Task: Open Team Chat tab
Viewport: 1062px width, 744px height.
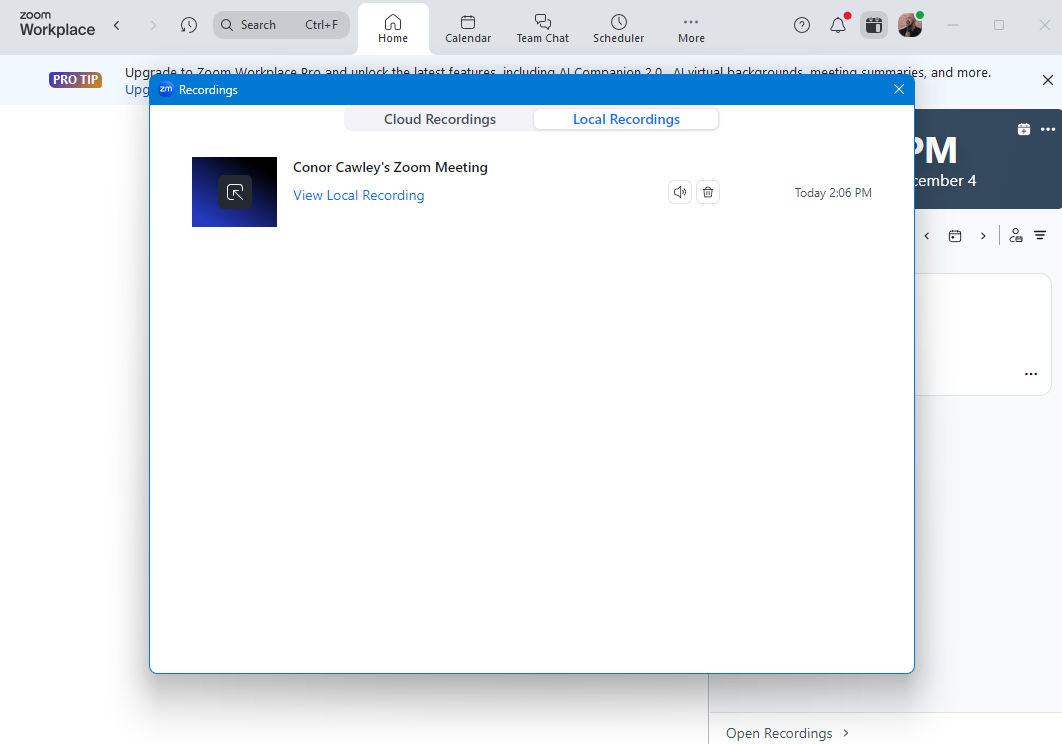Action: click(543, 29)
